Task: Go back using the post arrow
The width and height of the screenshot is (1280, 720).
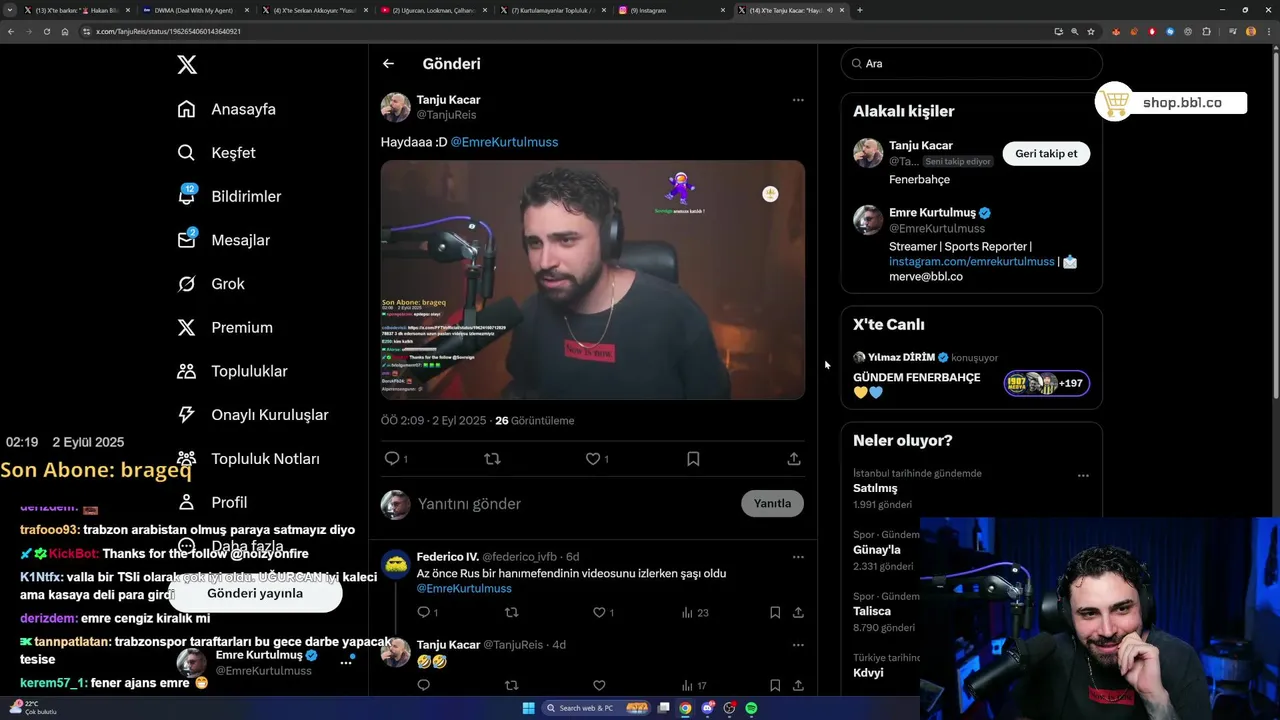Action: (388, 64)
